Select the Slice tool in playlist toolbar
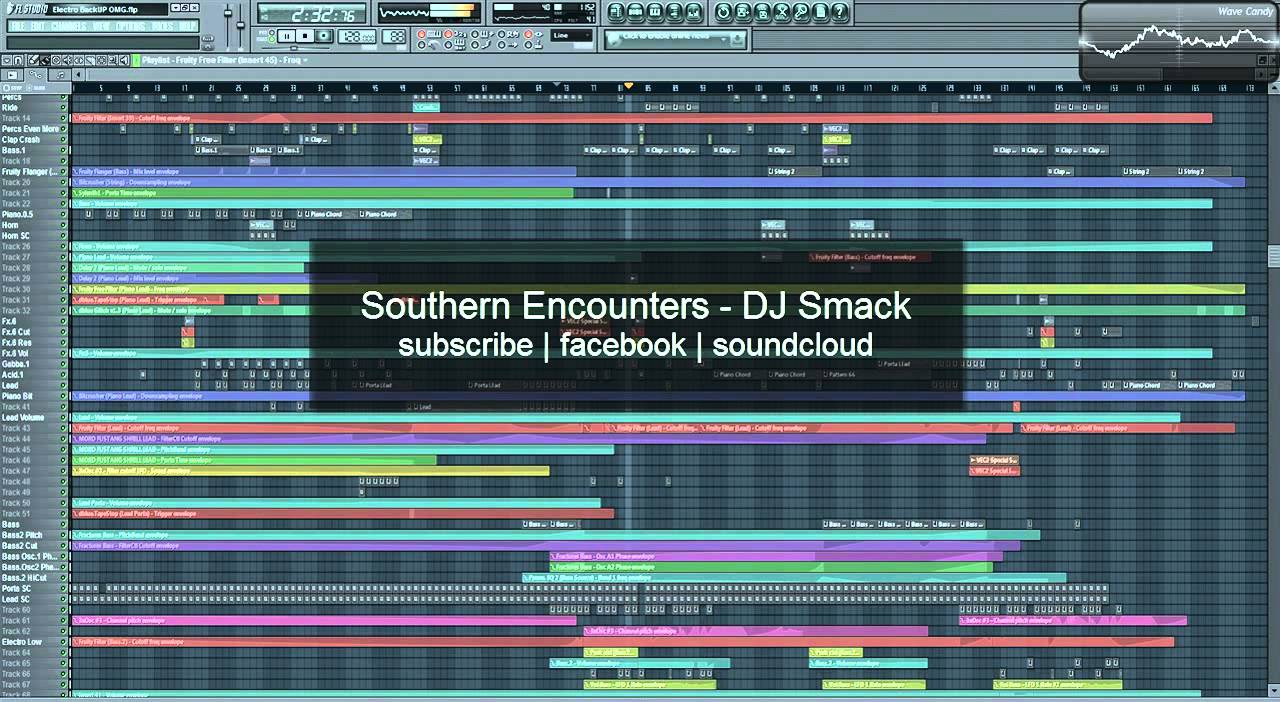Viewport: 1280px width, 702px height. click(90, 60)
